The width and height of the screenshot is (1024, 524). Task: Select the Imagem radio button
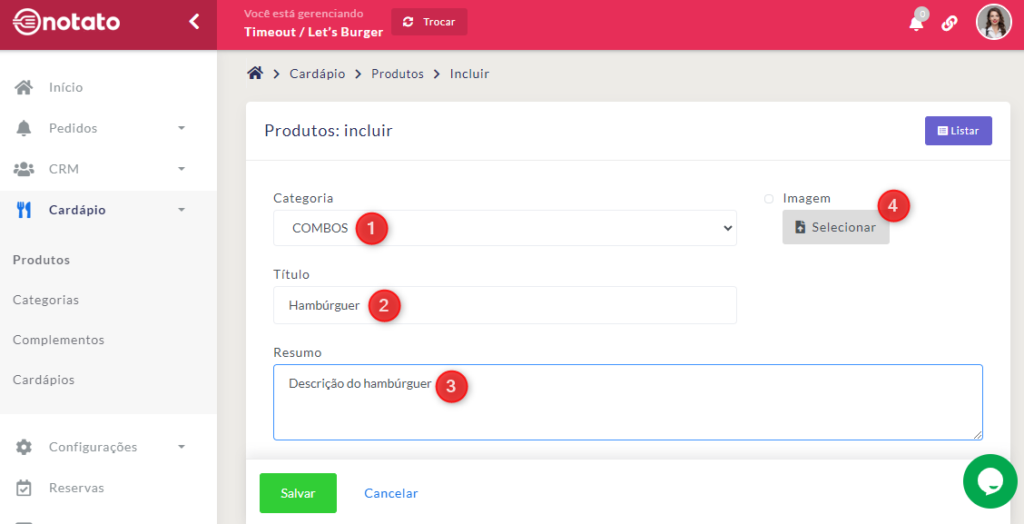click(769, 199)
